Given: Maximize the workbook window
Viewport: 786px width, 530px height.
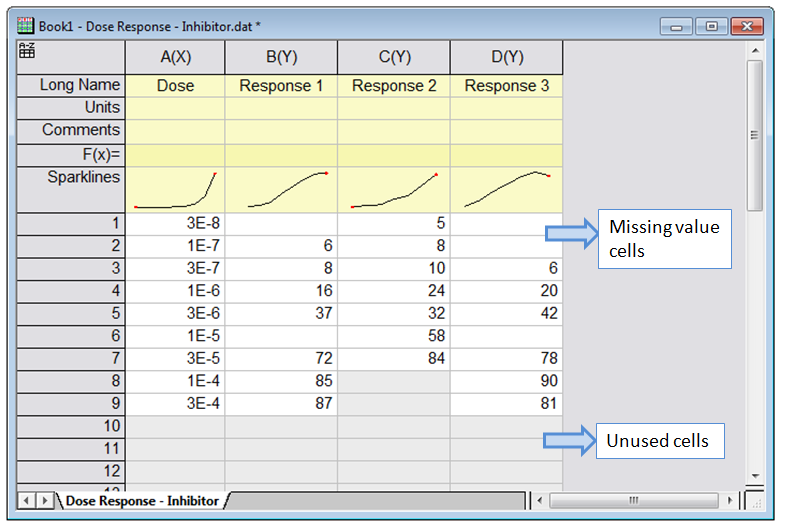Looking at the screenshot, I should coord(711,26).
